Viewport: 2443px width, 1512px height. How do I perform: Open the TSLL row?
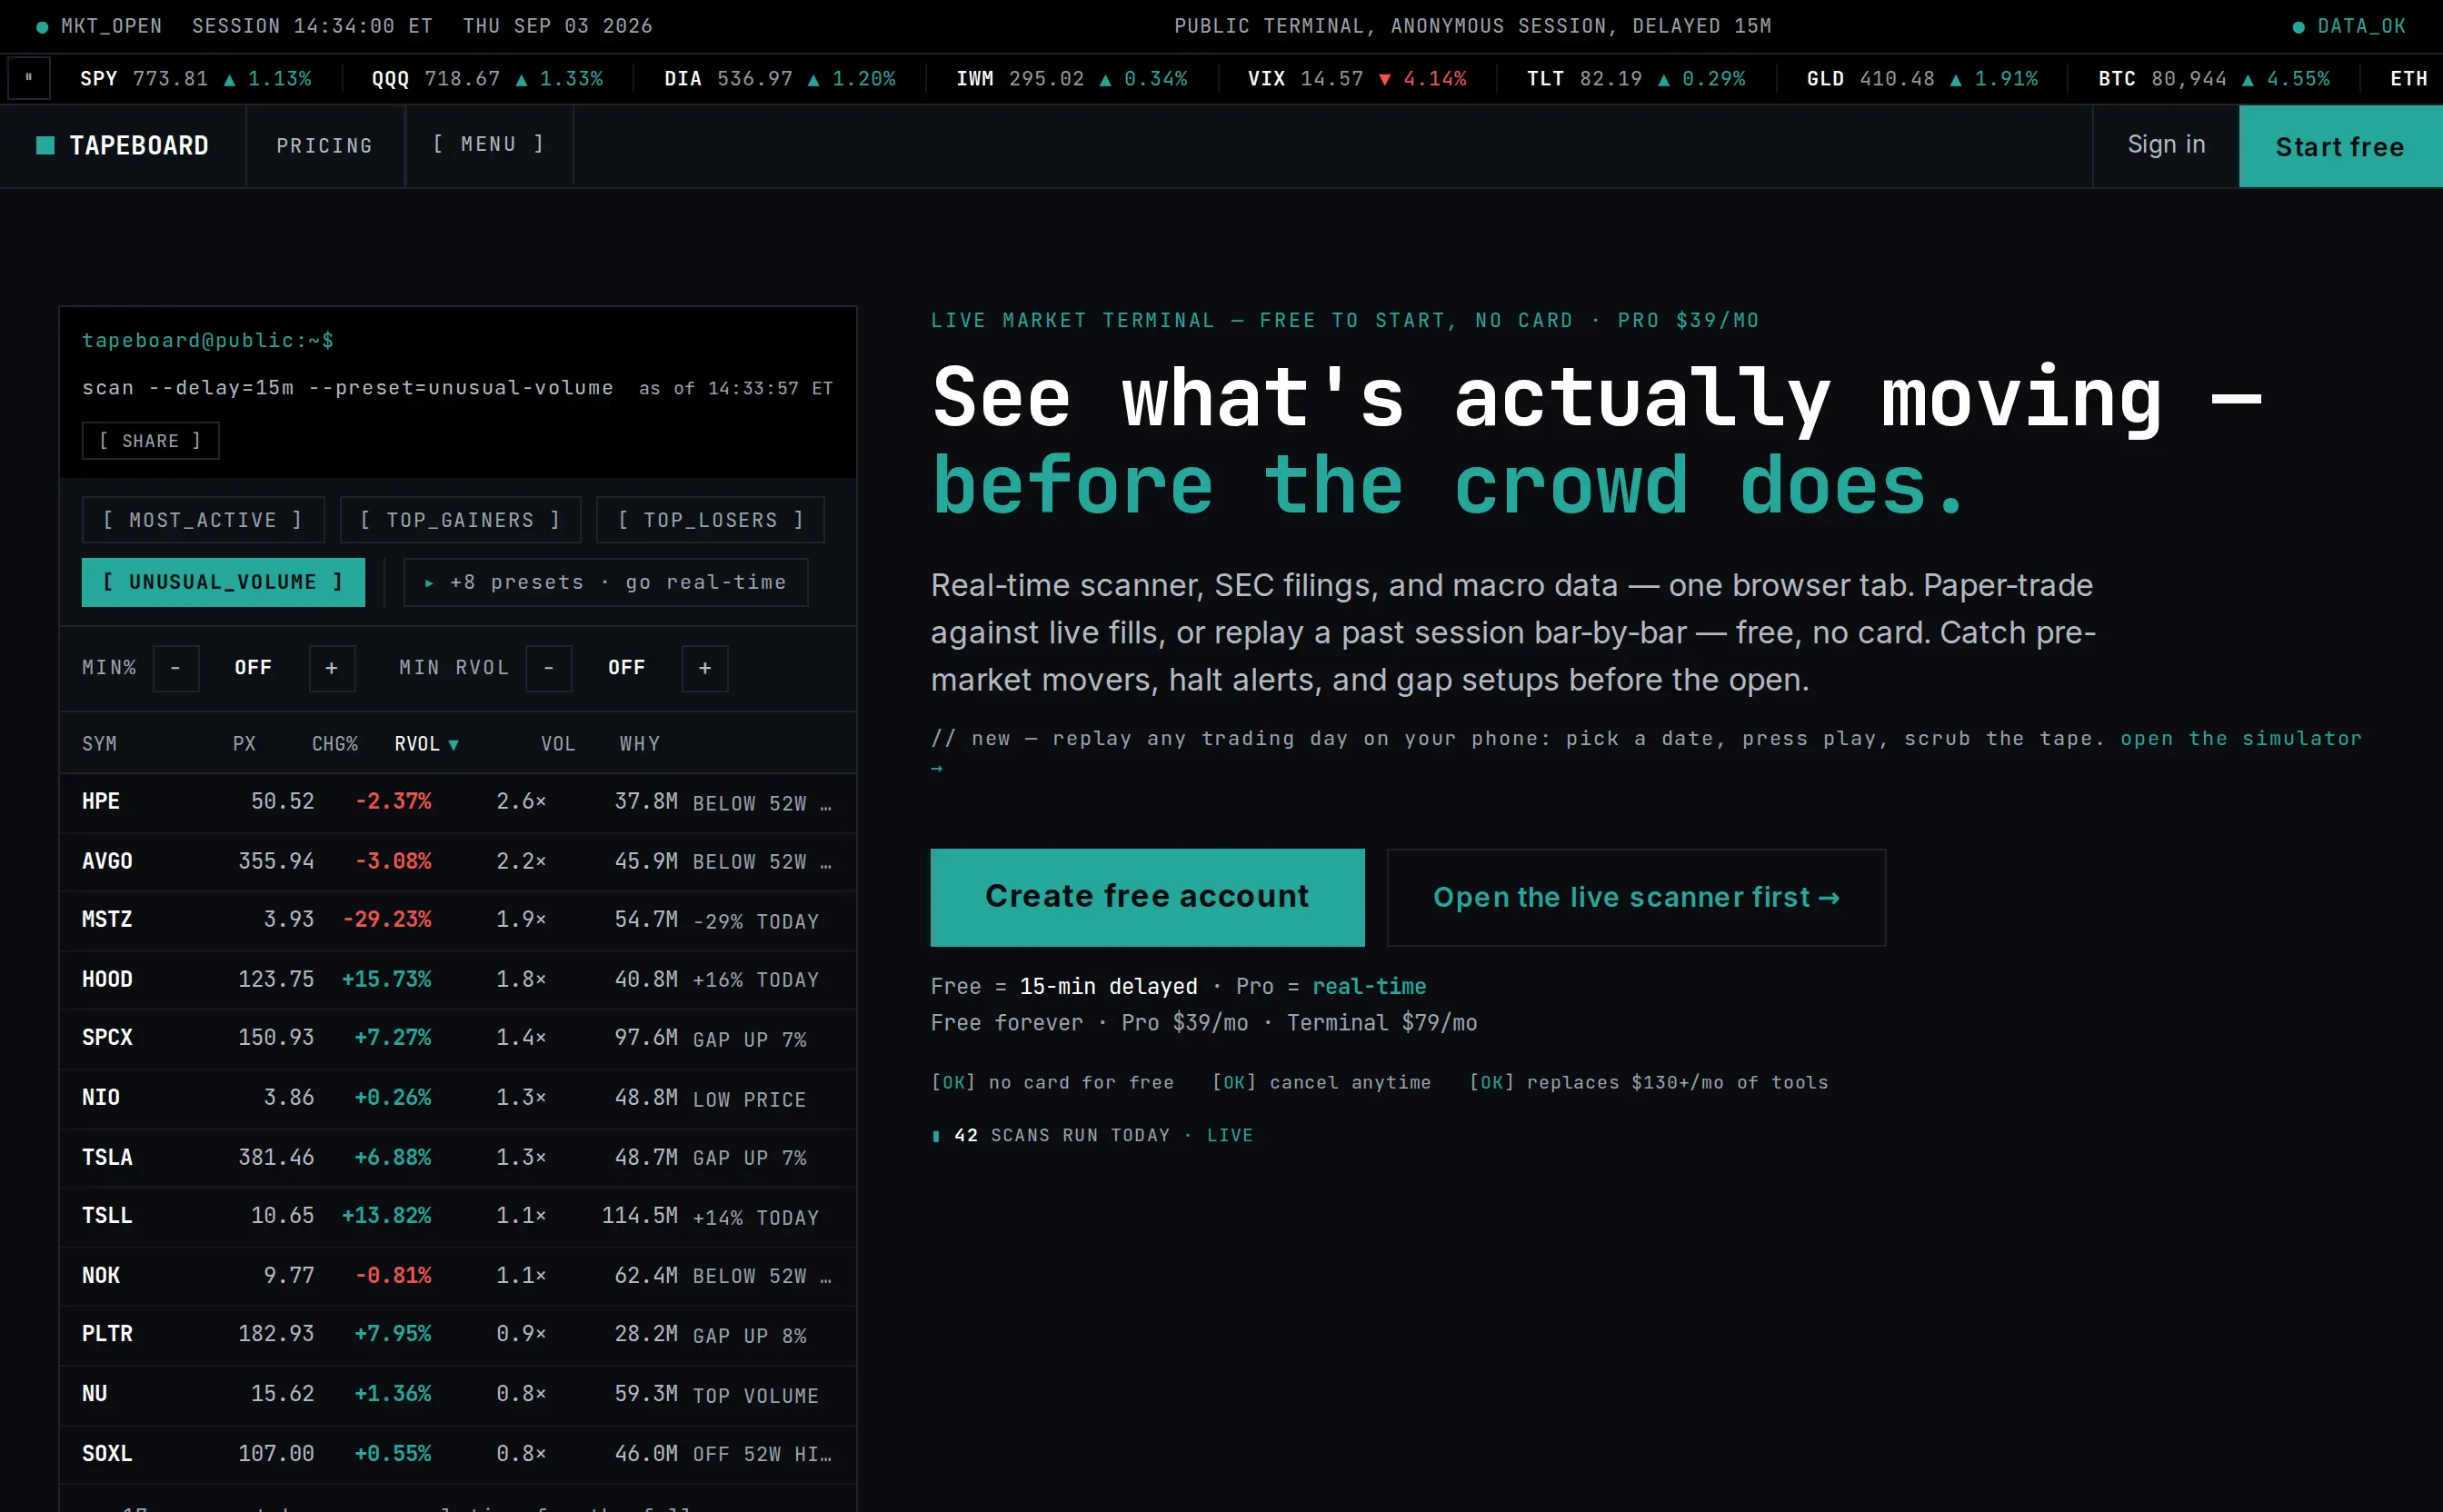point(458,1216)
